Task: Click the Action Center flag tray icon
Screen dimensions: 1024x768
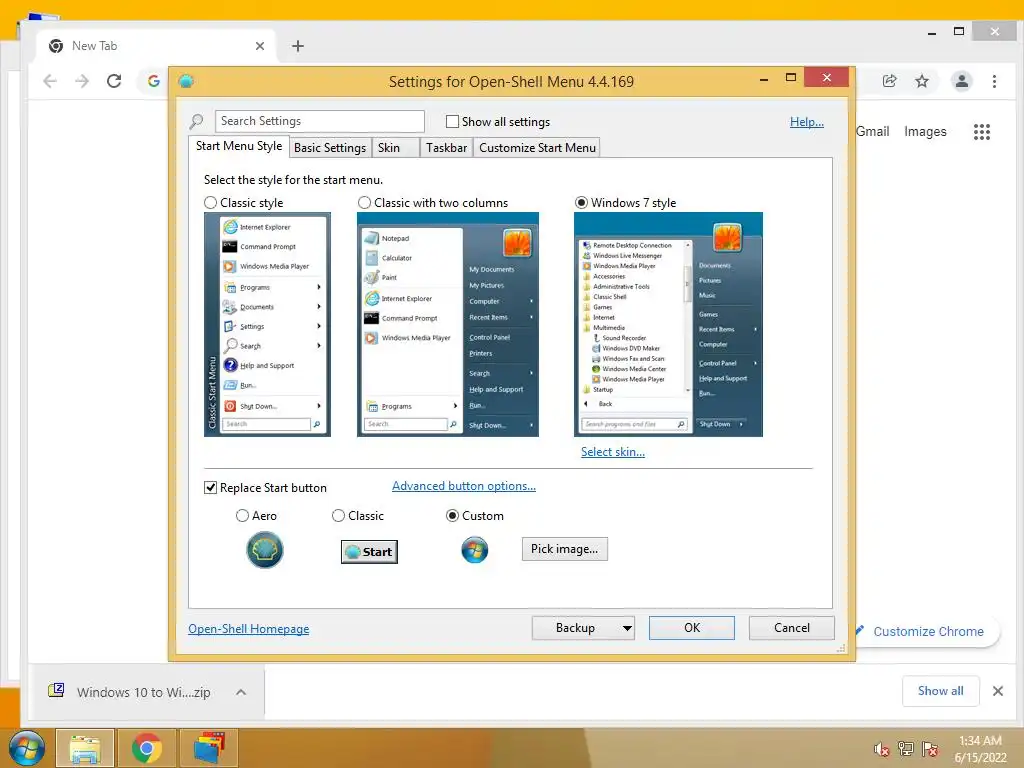Action: pos(930,749)
